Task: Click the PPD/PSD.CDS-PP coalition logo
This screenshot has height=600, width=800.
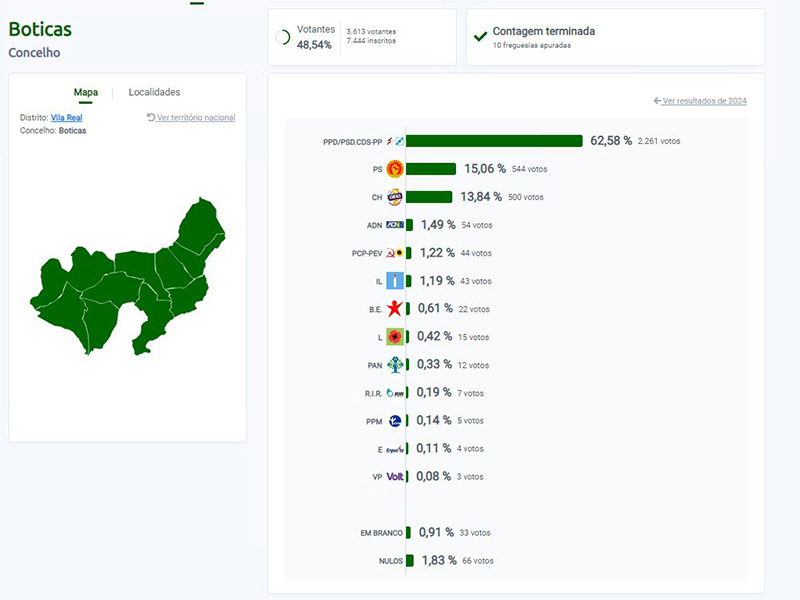Action: tap(395, 141)
